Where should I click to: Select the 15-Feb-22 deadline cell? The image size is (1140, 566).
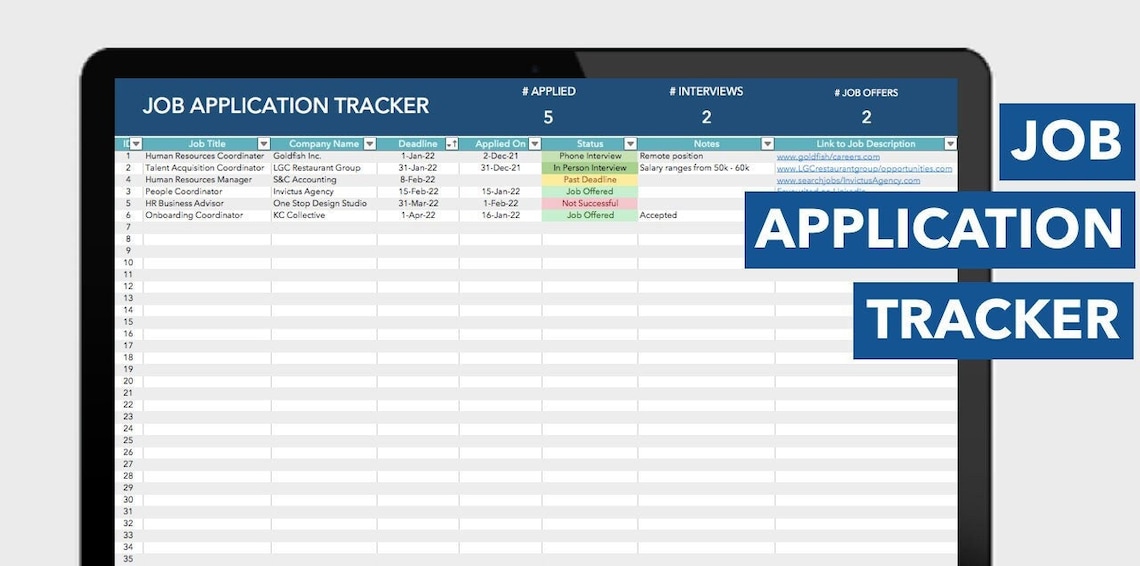point(418,191)
